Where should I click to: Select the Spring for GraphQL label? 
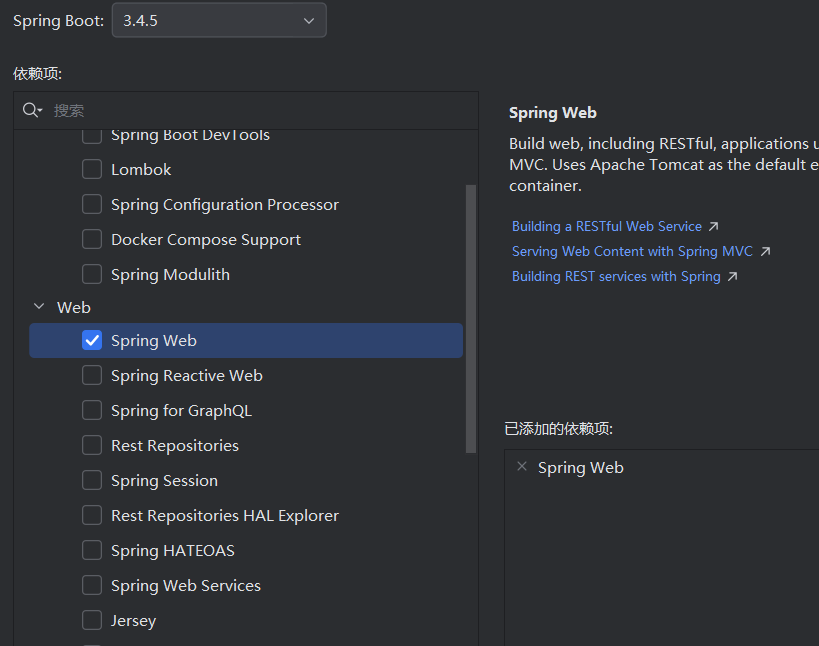coord(182,411)
